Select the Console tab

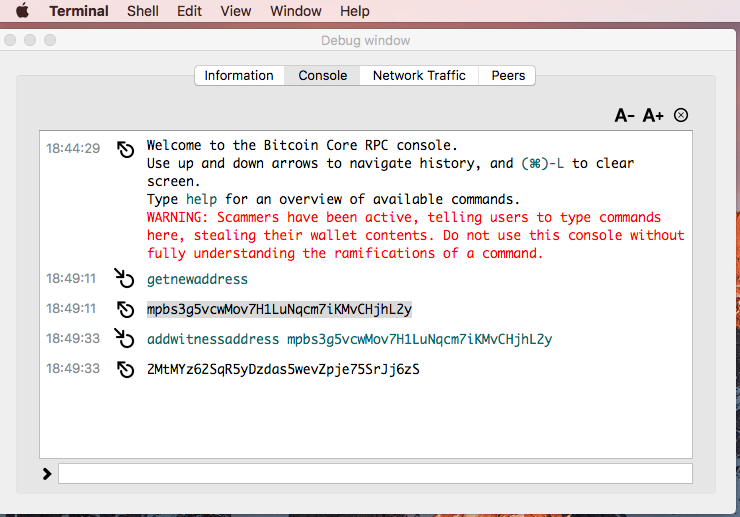[322, 76]
